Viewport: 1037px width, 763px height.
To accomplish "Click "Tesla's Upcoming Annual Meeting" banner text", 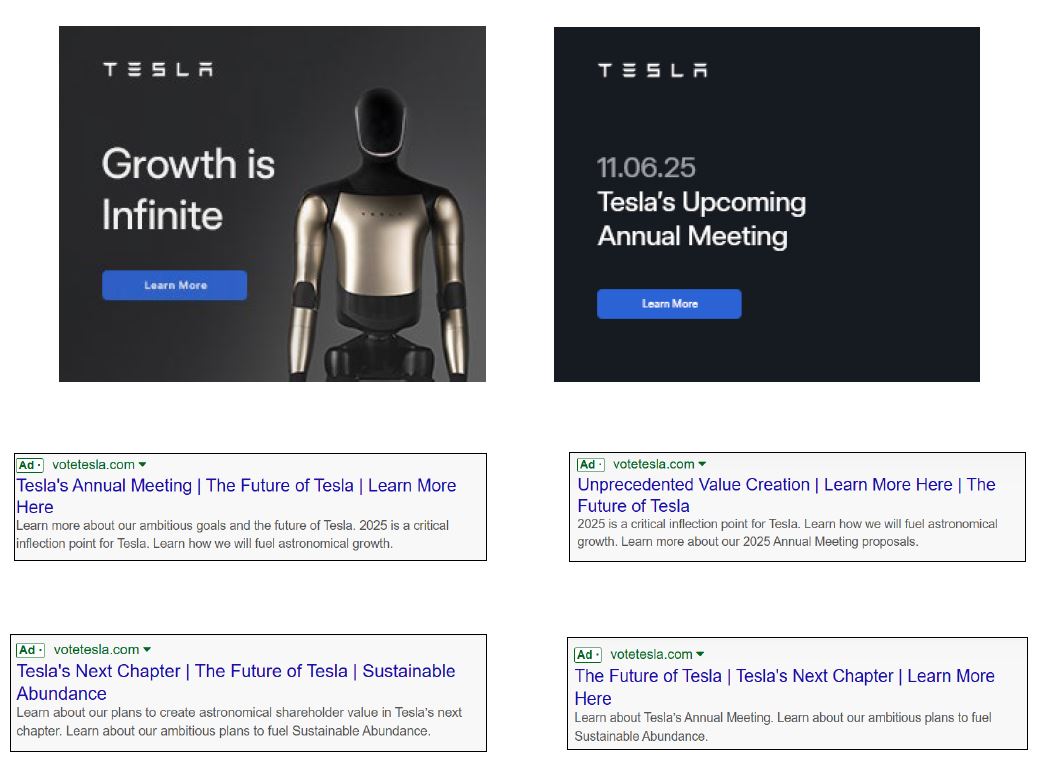I will click(701, 219).
